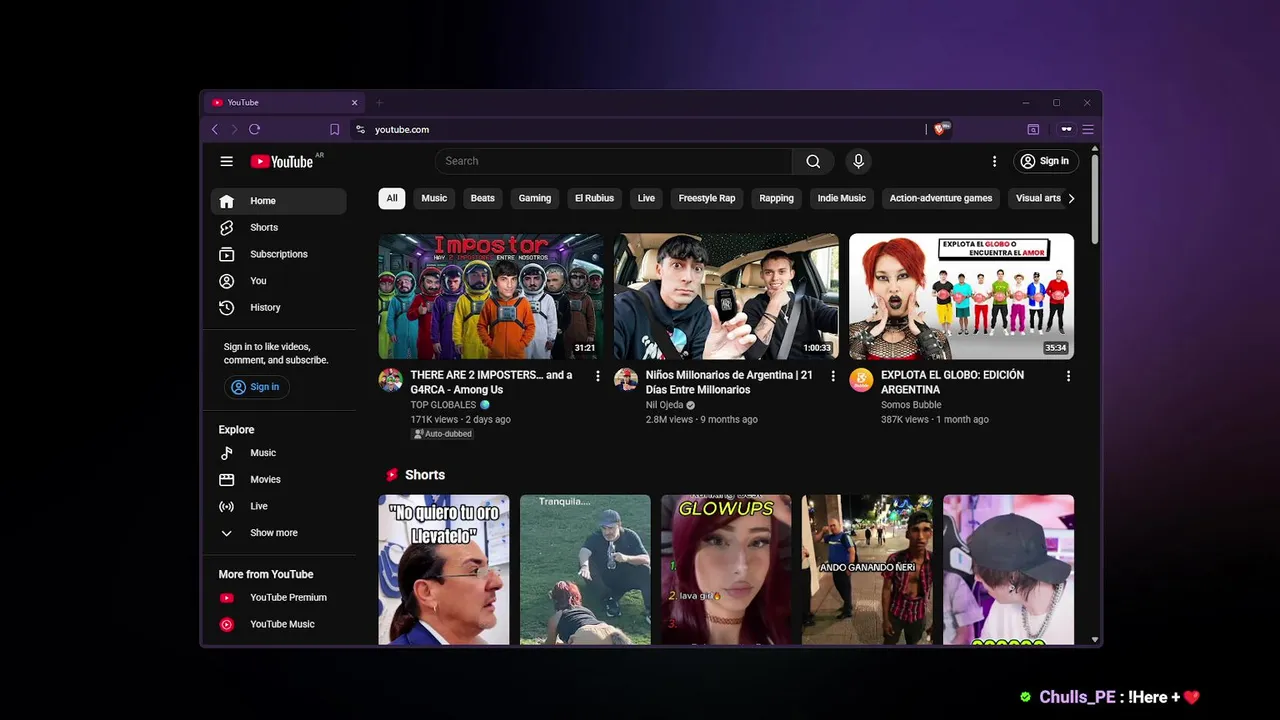Click the browser forward arrow
This screenshot has height=720, width=1280.
point(234,129)
